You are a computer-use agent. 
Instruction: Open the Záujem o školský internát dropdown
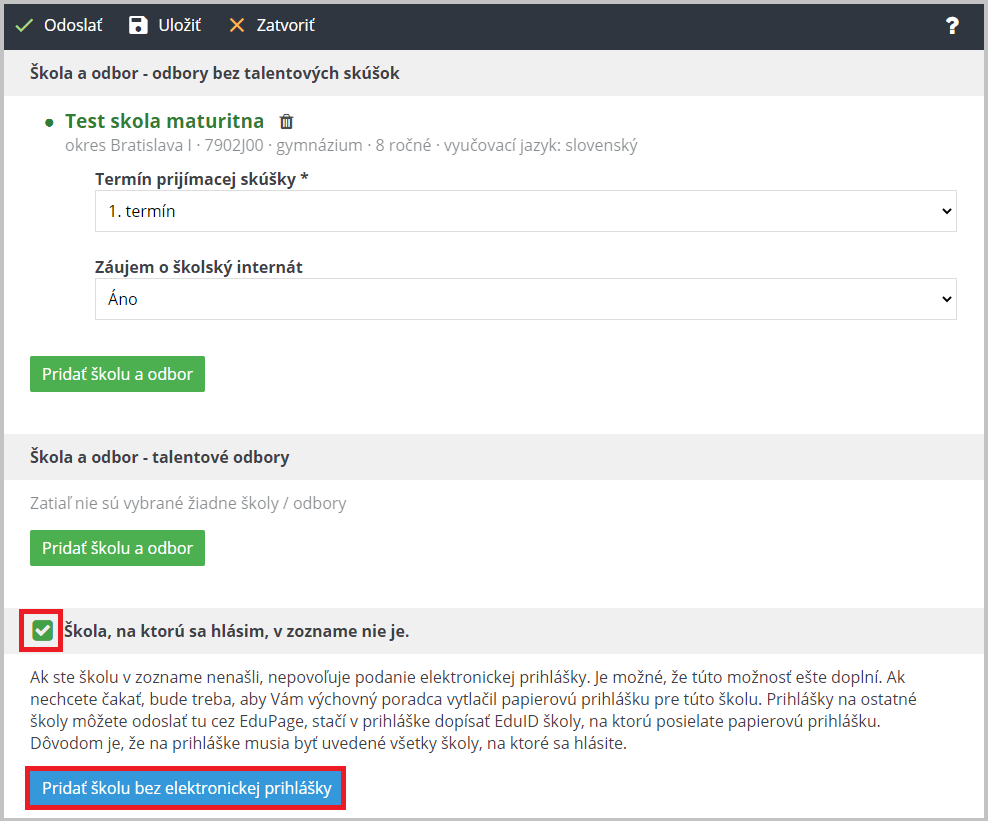coord(526,299)
